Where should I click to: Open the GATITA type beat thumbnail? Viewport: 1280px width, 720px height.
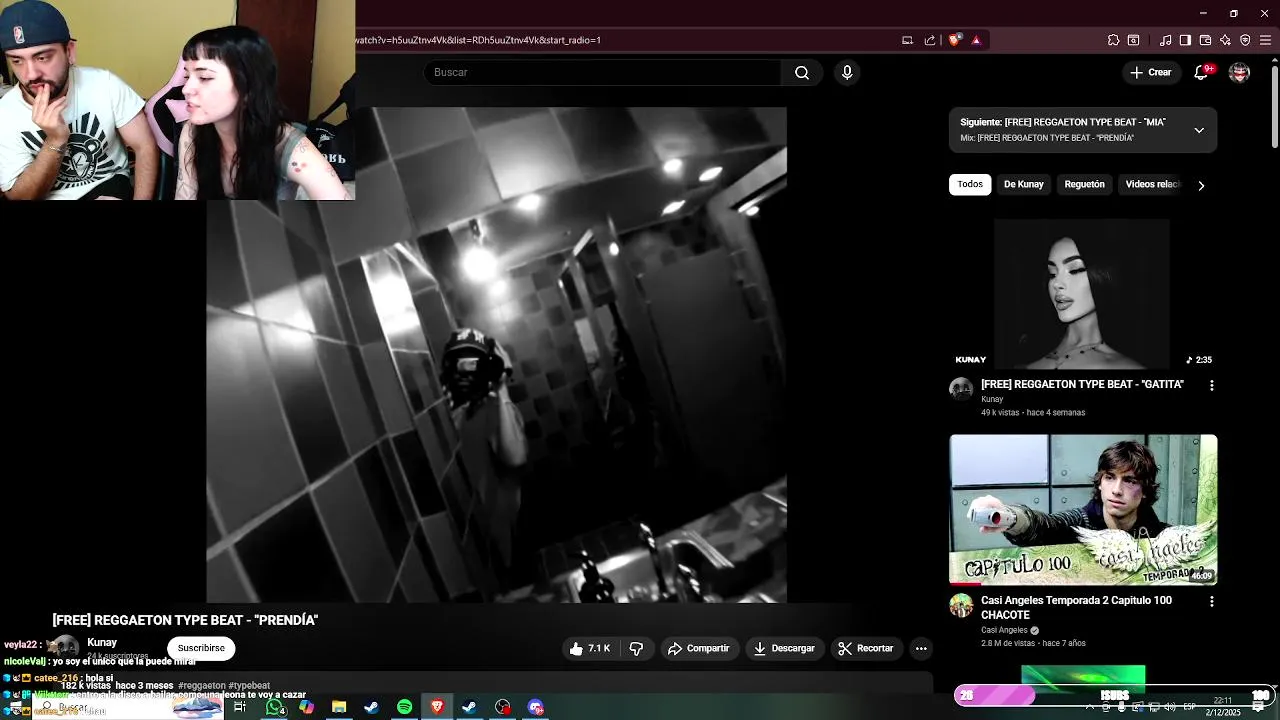pos(1083,294)
